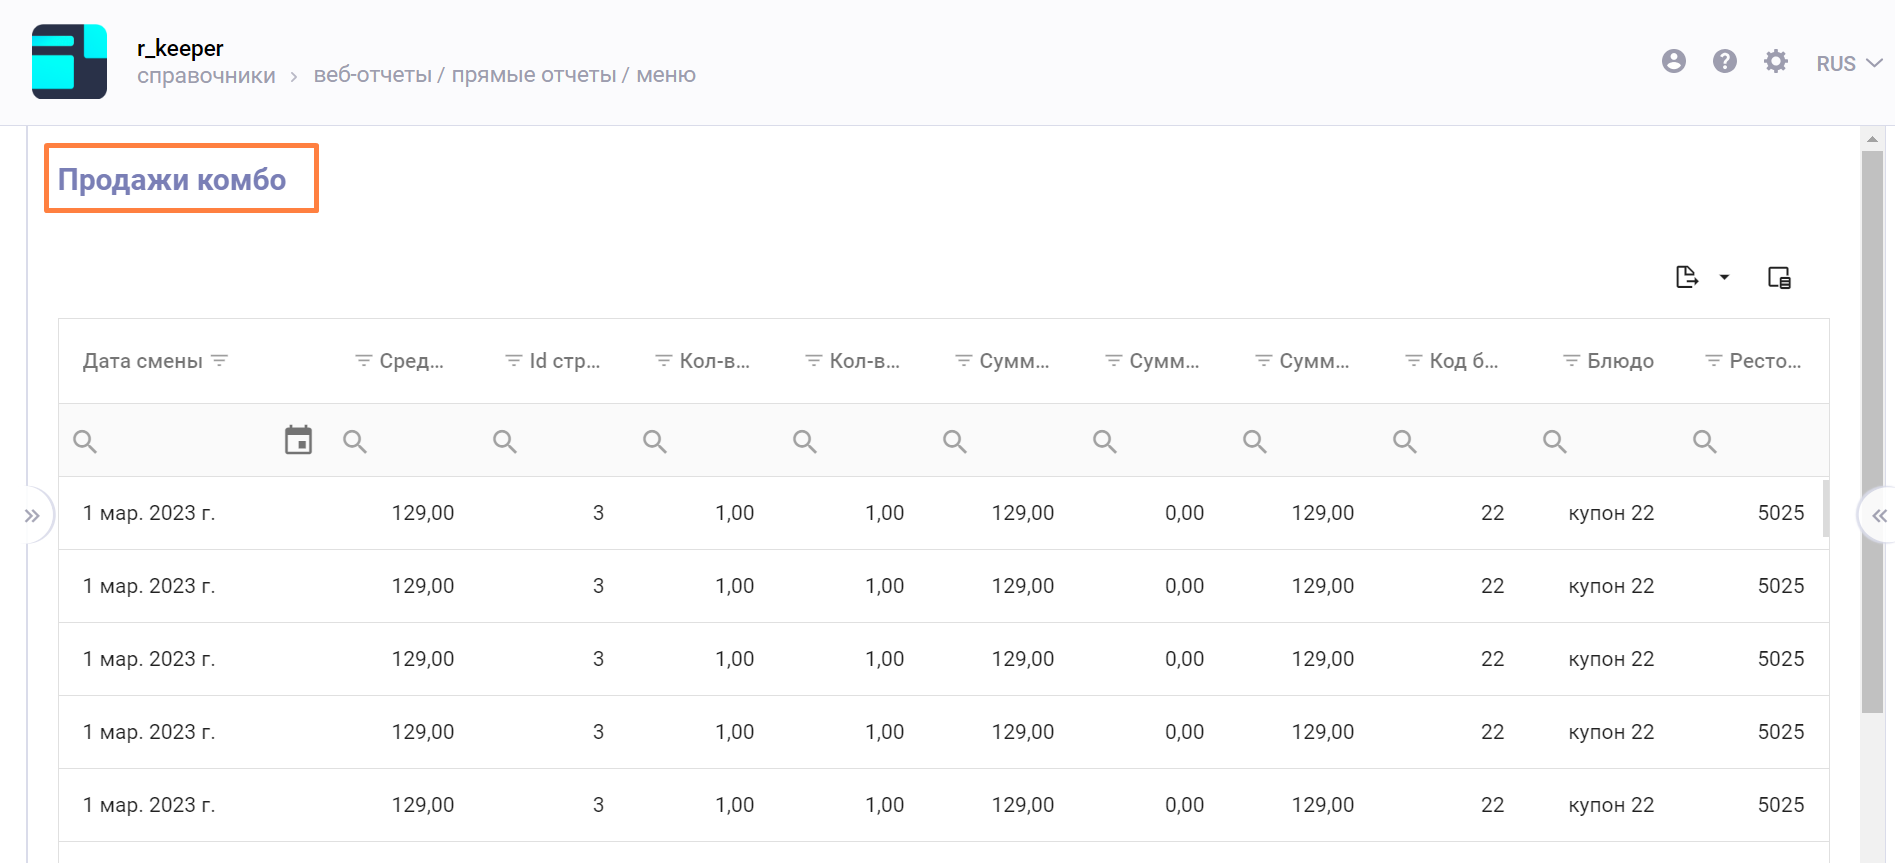1895x863 pixels.
Task: Click the export report icon
Action: [x=1687, y=277]
